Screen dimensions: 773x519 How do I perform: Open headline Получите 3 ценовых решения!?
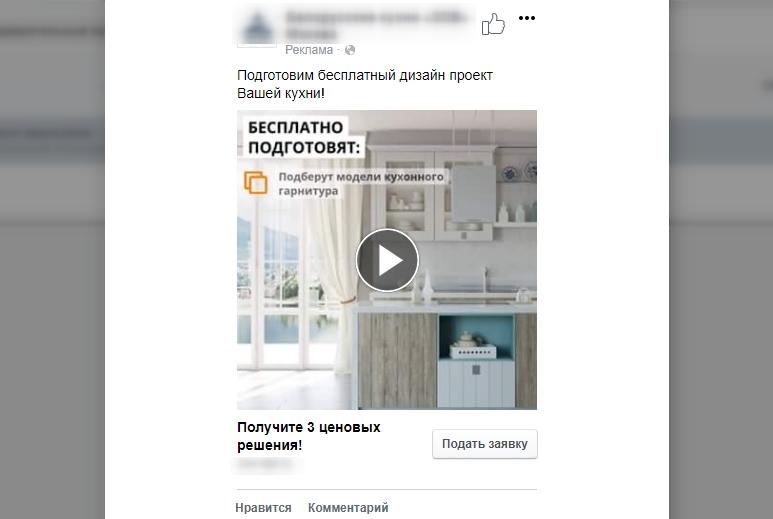click(309, 436)
